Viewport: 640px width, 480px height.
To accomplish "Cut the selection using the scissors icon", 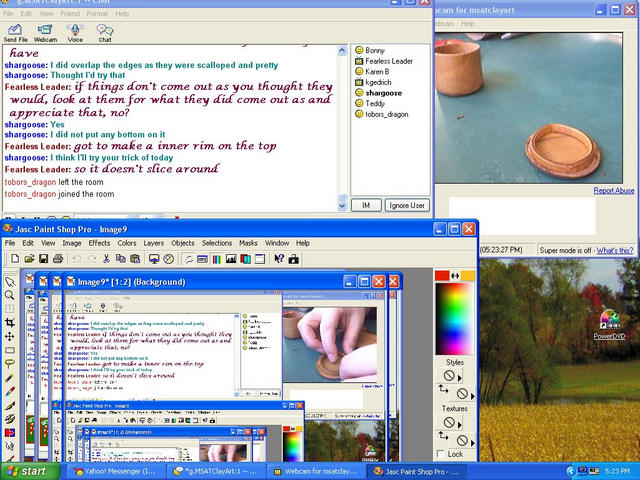I will tap(106, 258).
